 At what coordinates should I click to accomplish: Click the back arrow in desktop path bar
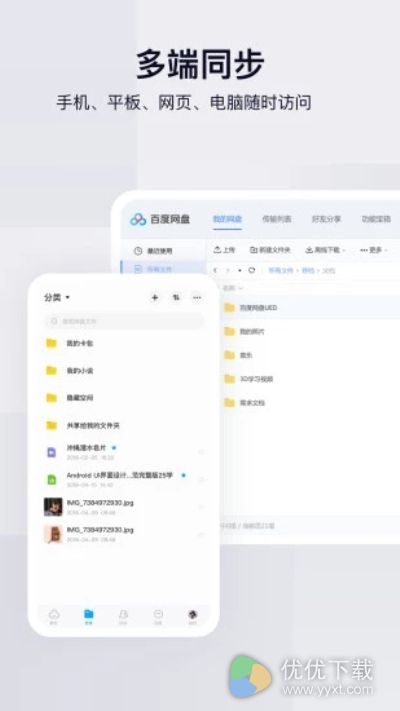(215, 270)
